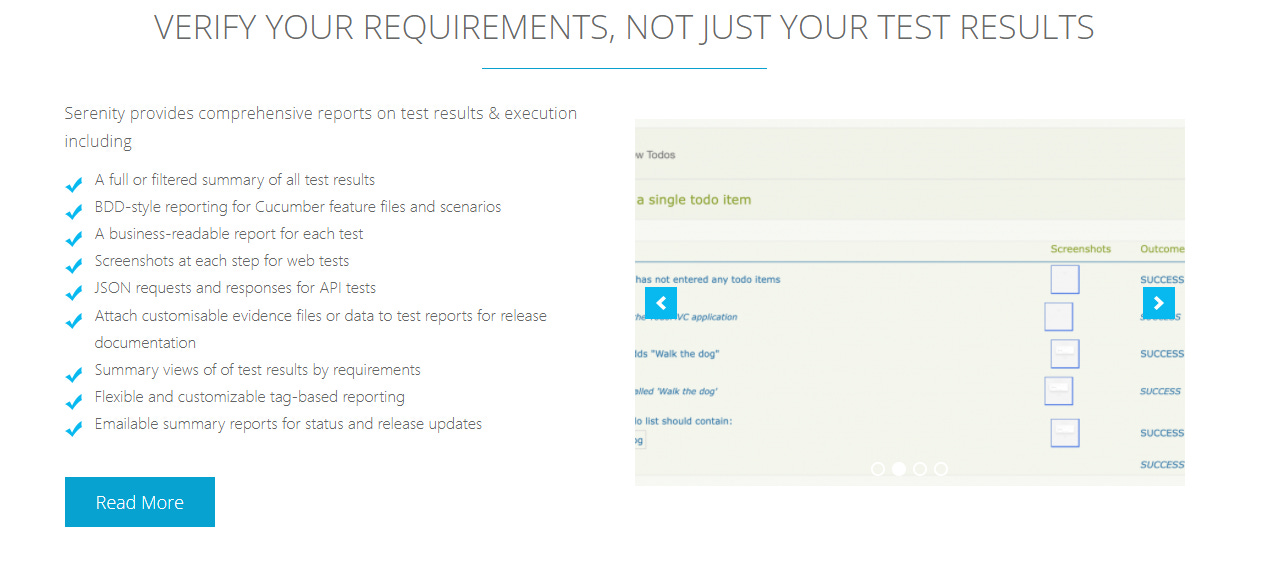The image size is (1270, 563).
Task: Select the active second carousel dot
Action: [x=899, y=468]
